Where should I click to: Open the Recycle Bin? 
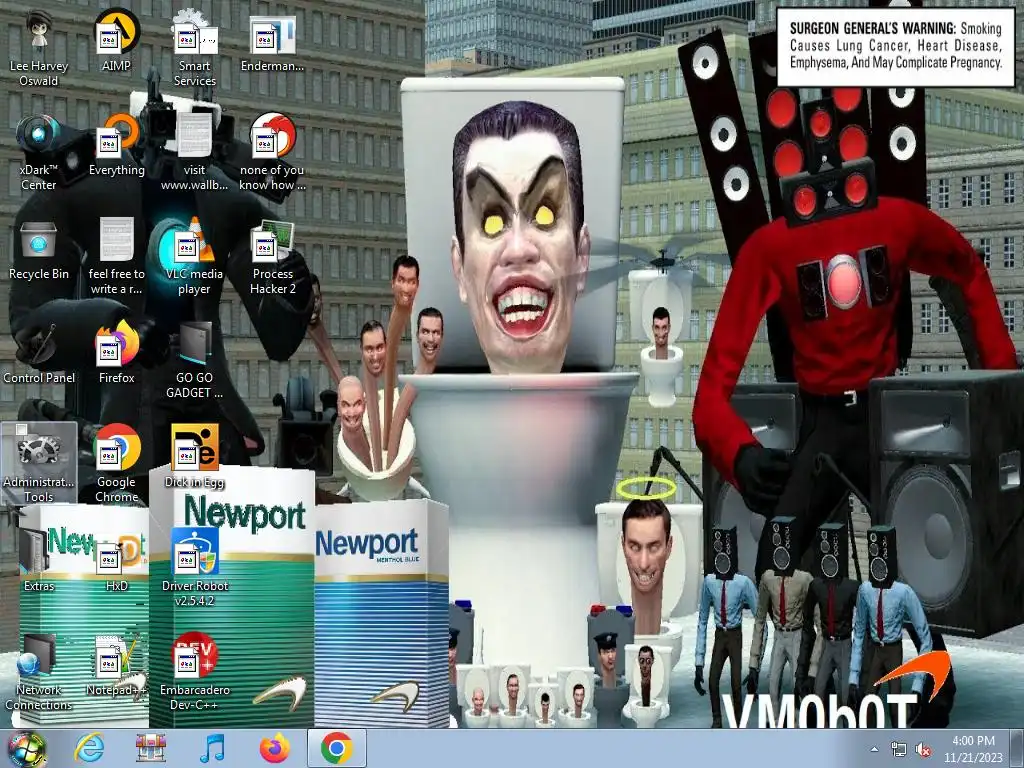[x=39, y=250]
